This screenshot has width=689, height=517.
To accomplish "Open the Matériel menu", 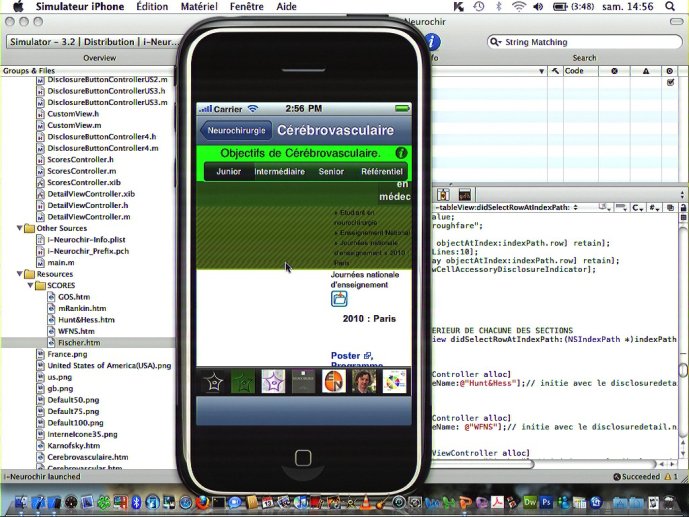I will click(x=199, y=7).
